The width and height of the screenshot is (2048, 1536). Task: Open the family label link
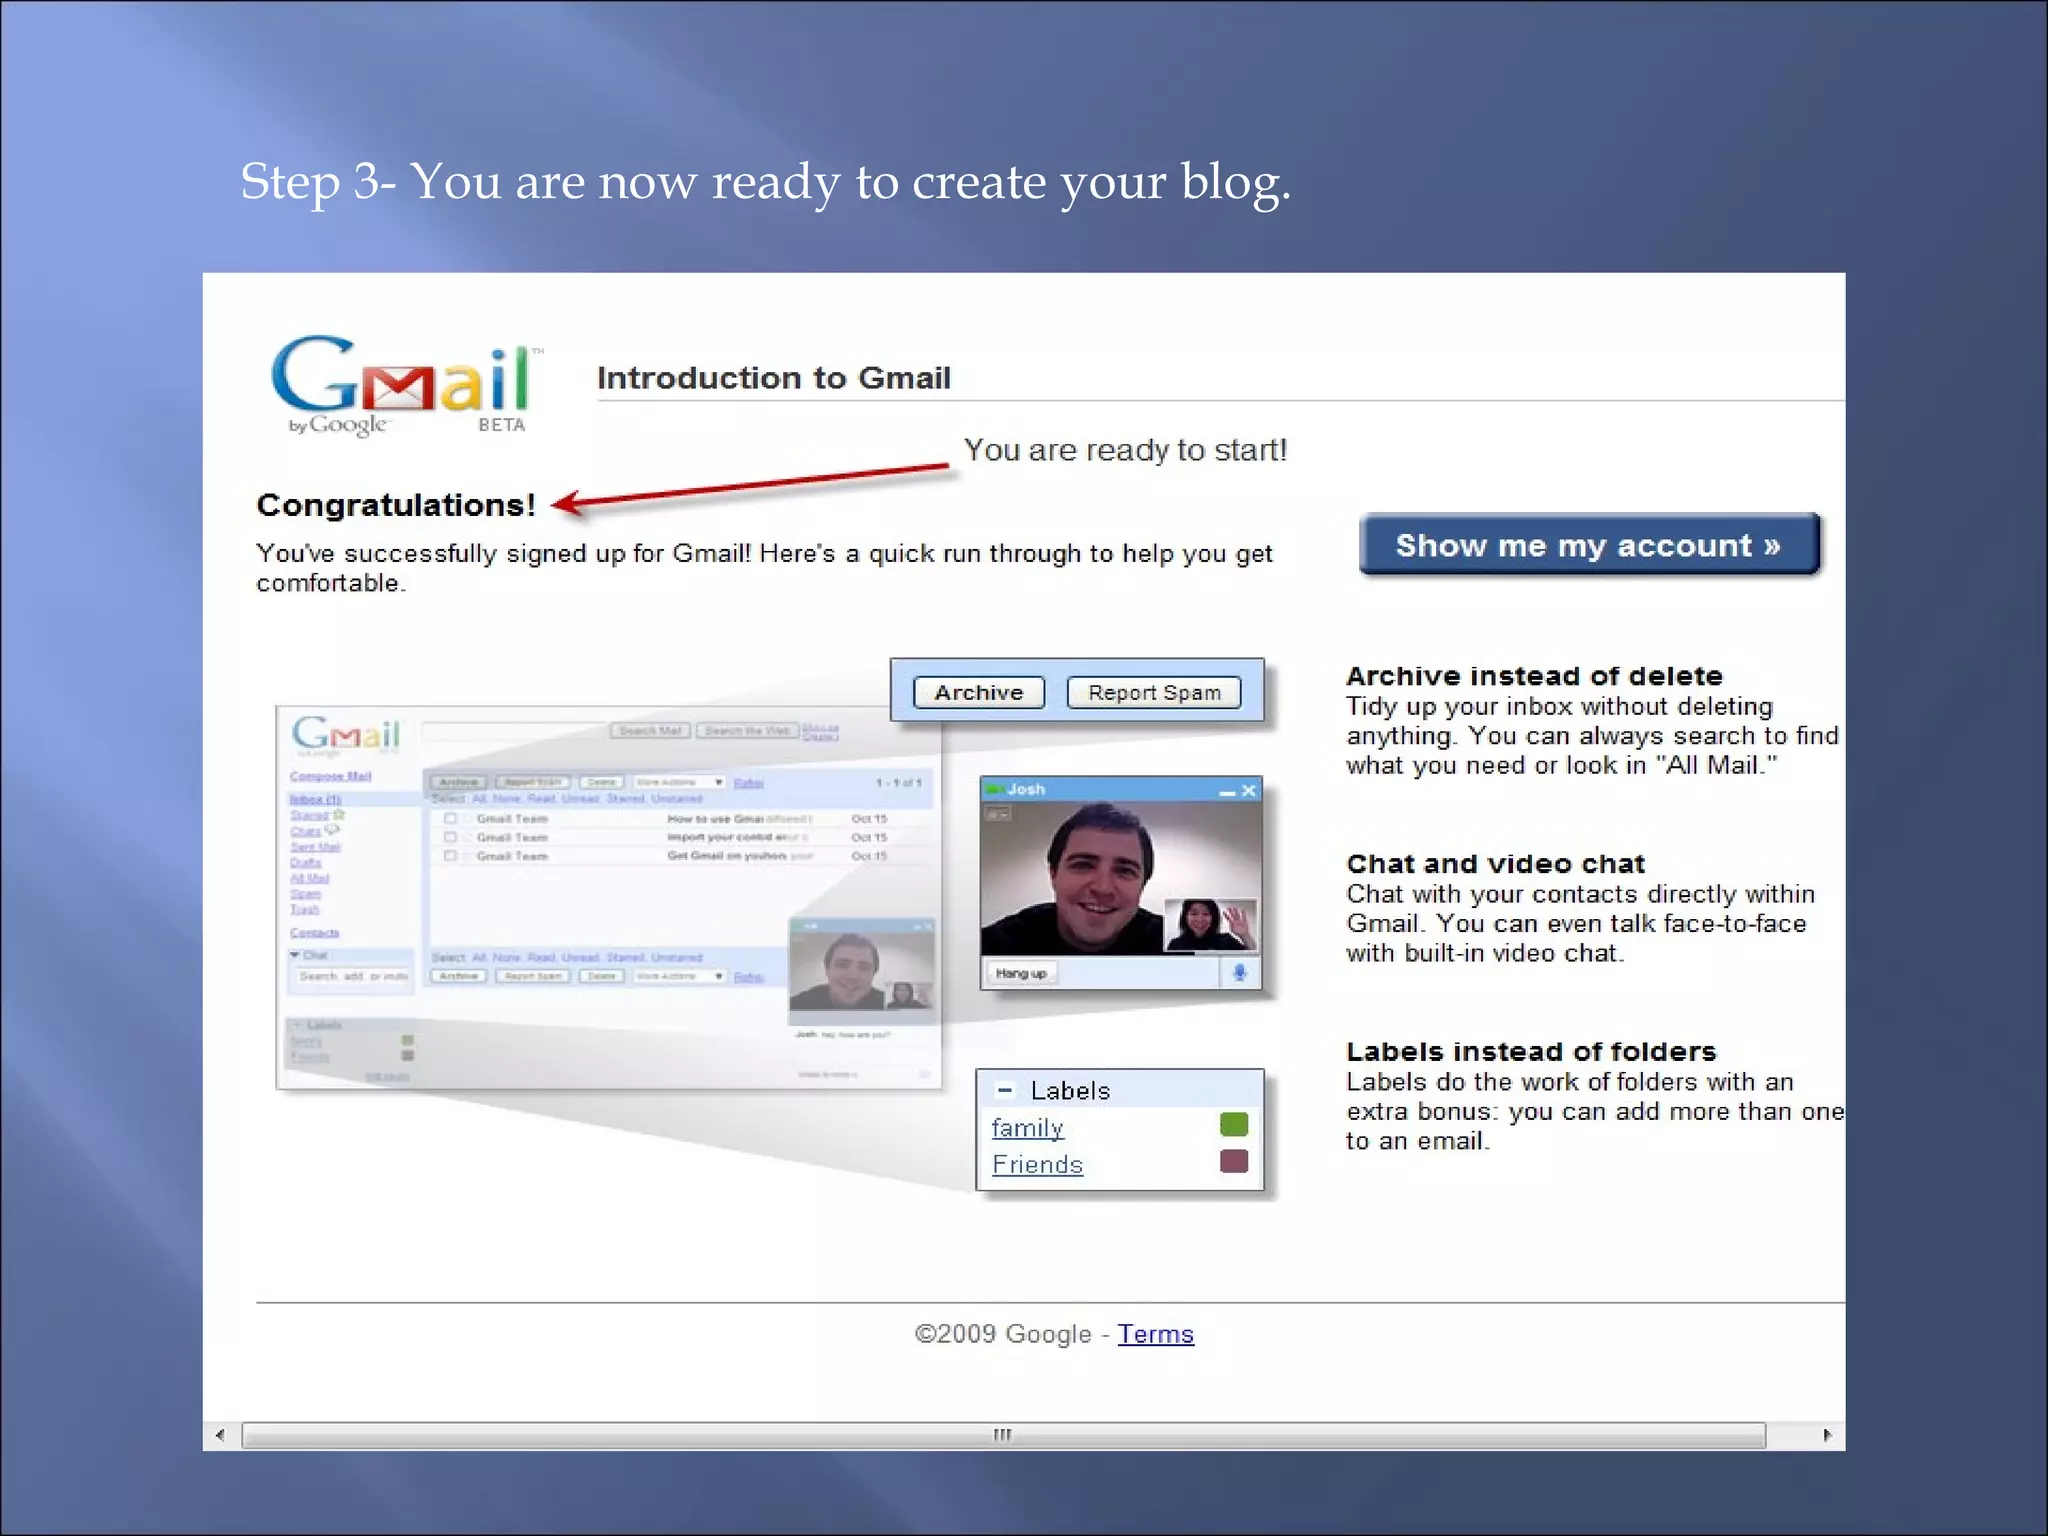[1027, 1128]
